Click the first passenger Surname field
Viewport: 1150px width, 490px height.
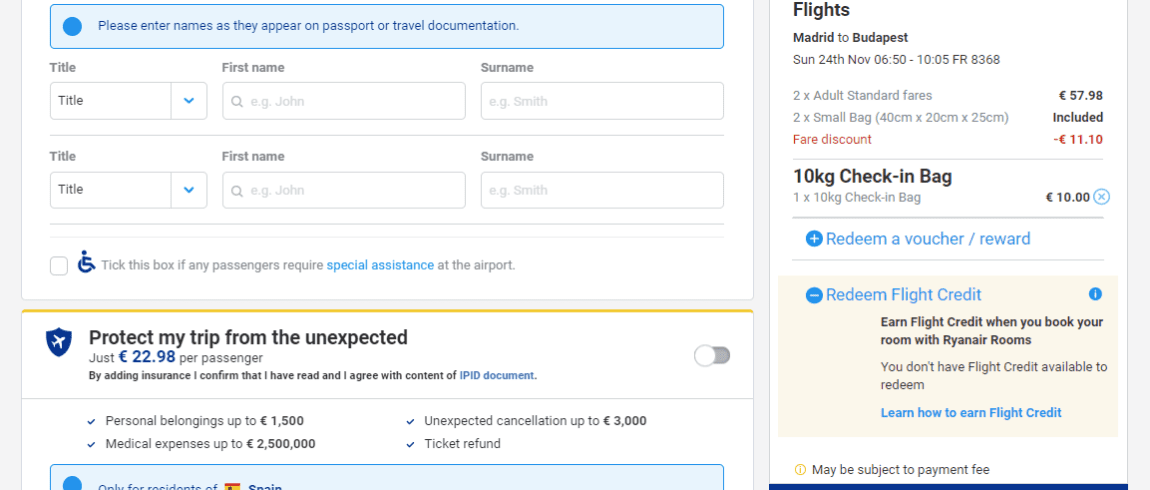click(x=602, y=100)
